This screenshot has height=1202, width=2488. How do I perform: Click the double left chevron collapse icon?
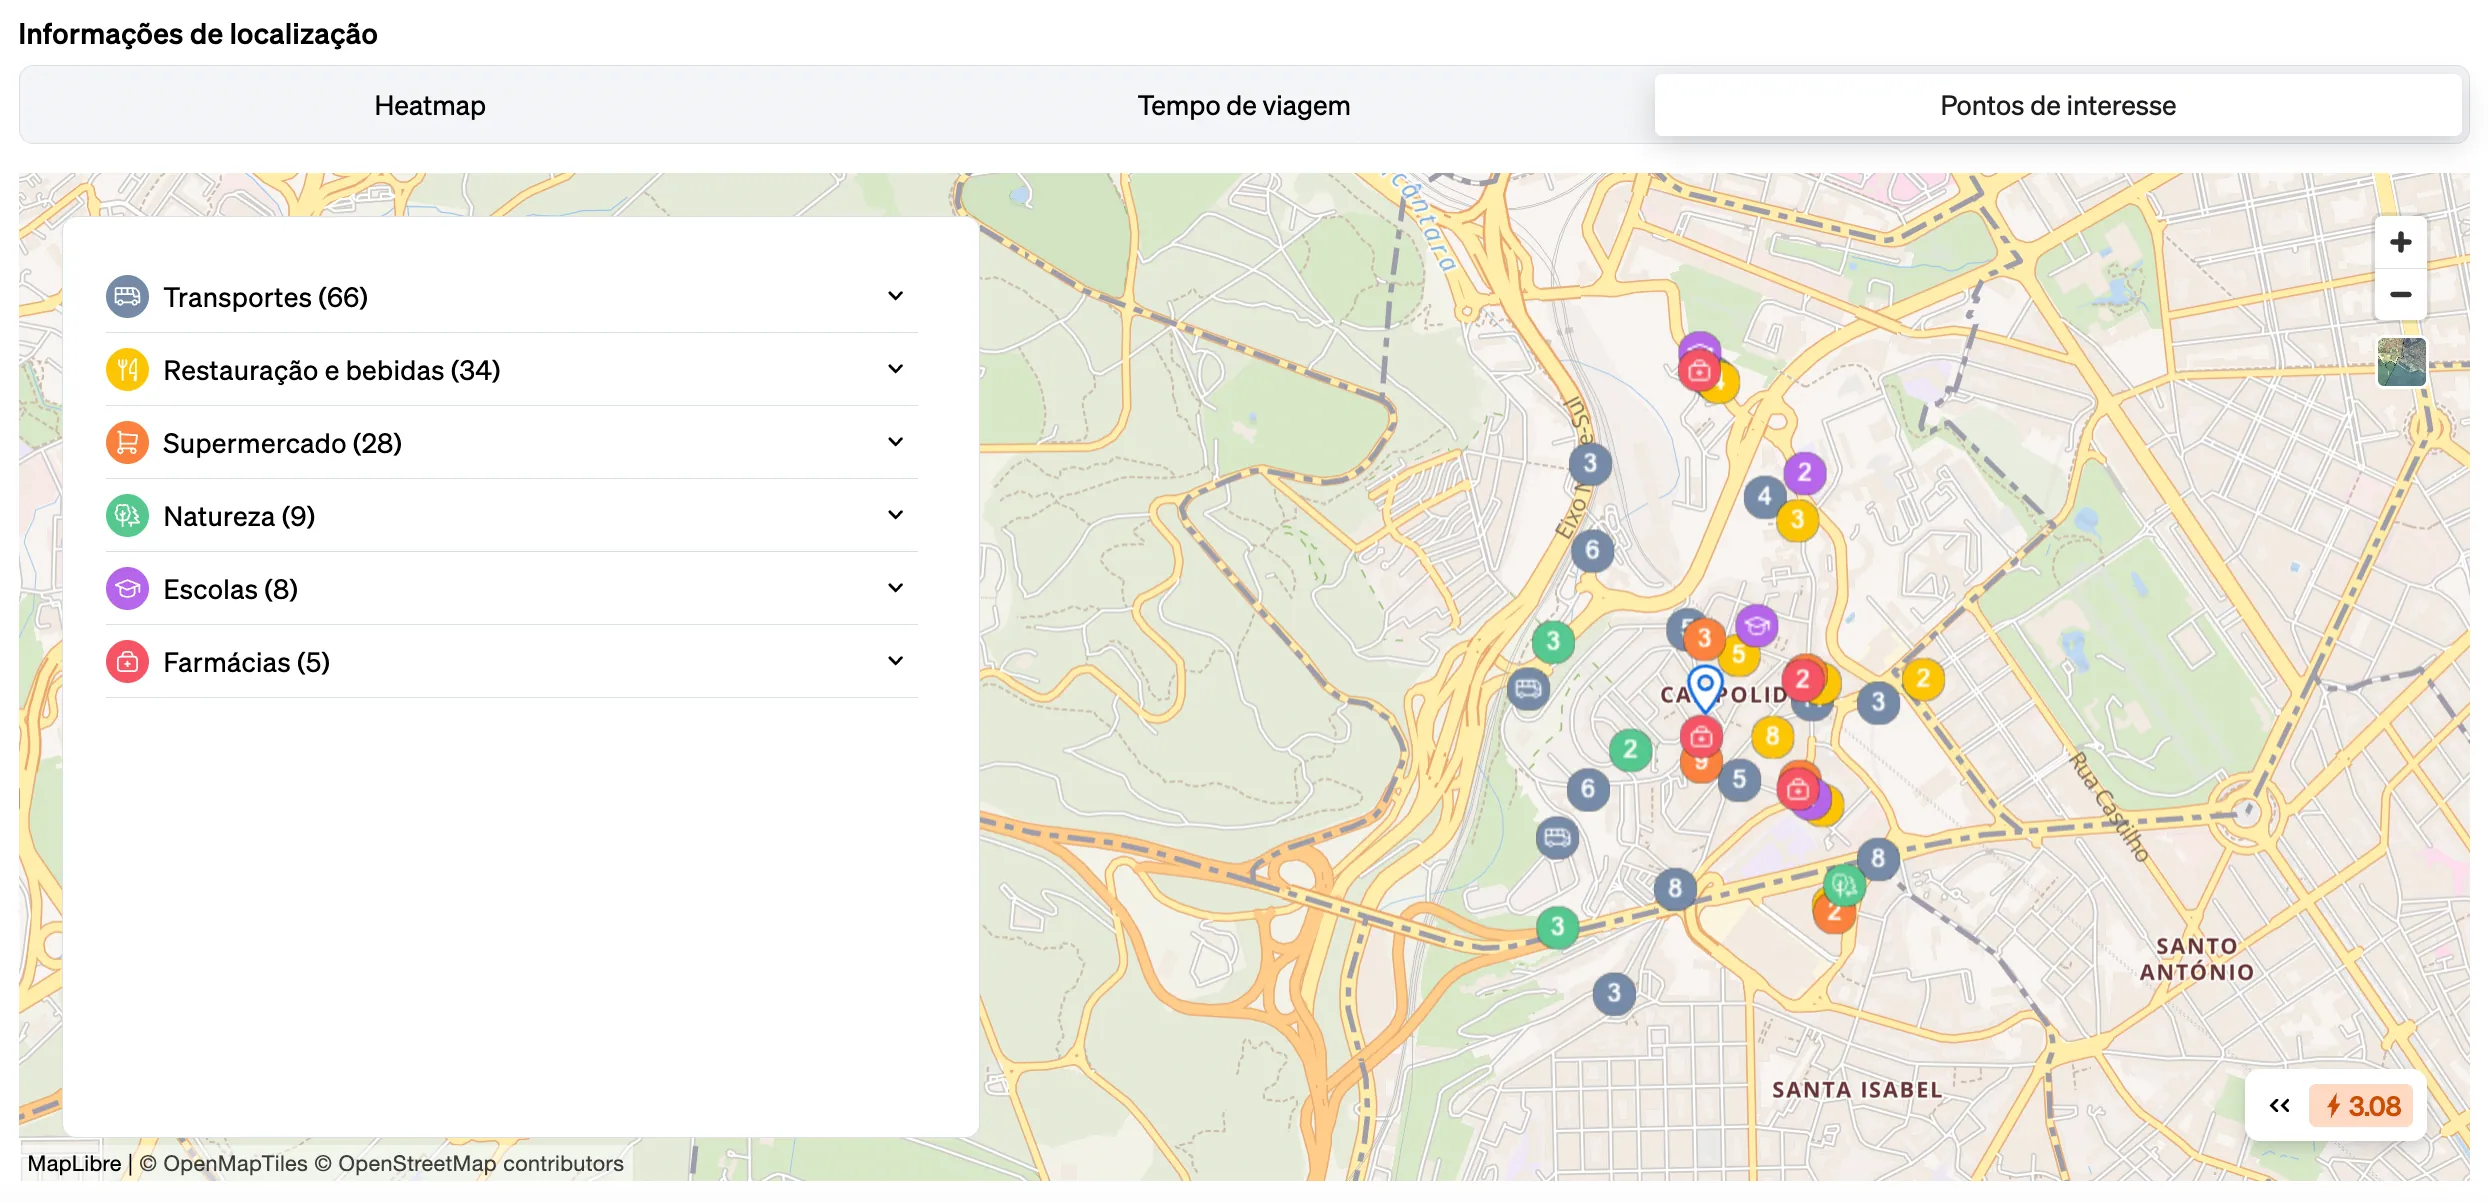2280,1105
